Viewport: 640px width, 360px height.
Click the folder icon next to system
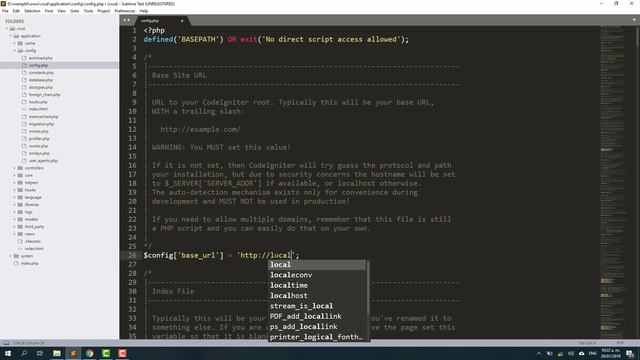pos(16,256)
